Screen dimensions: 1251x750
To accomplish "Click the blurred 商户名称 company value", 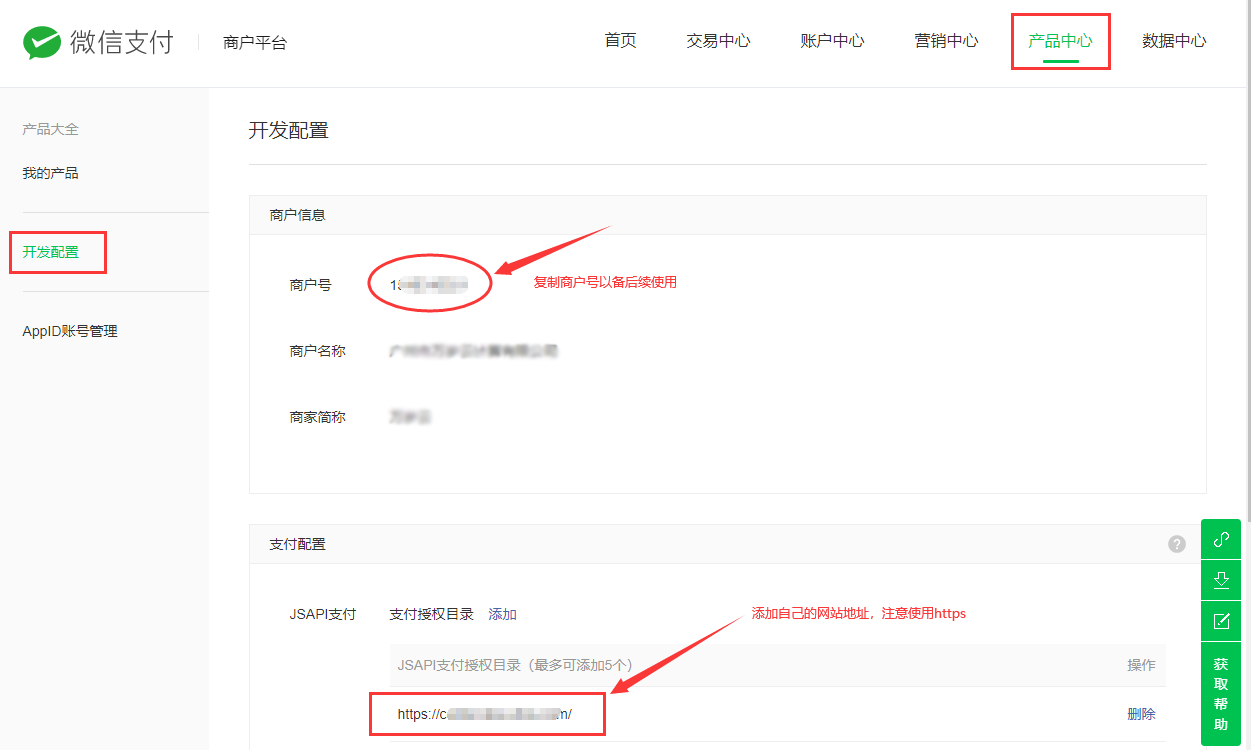I will 473,351.
